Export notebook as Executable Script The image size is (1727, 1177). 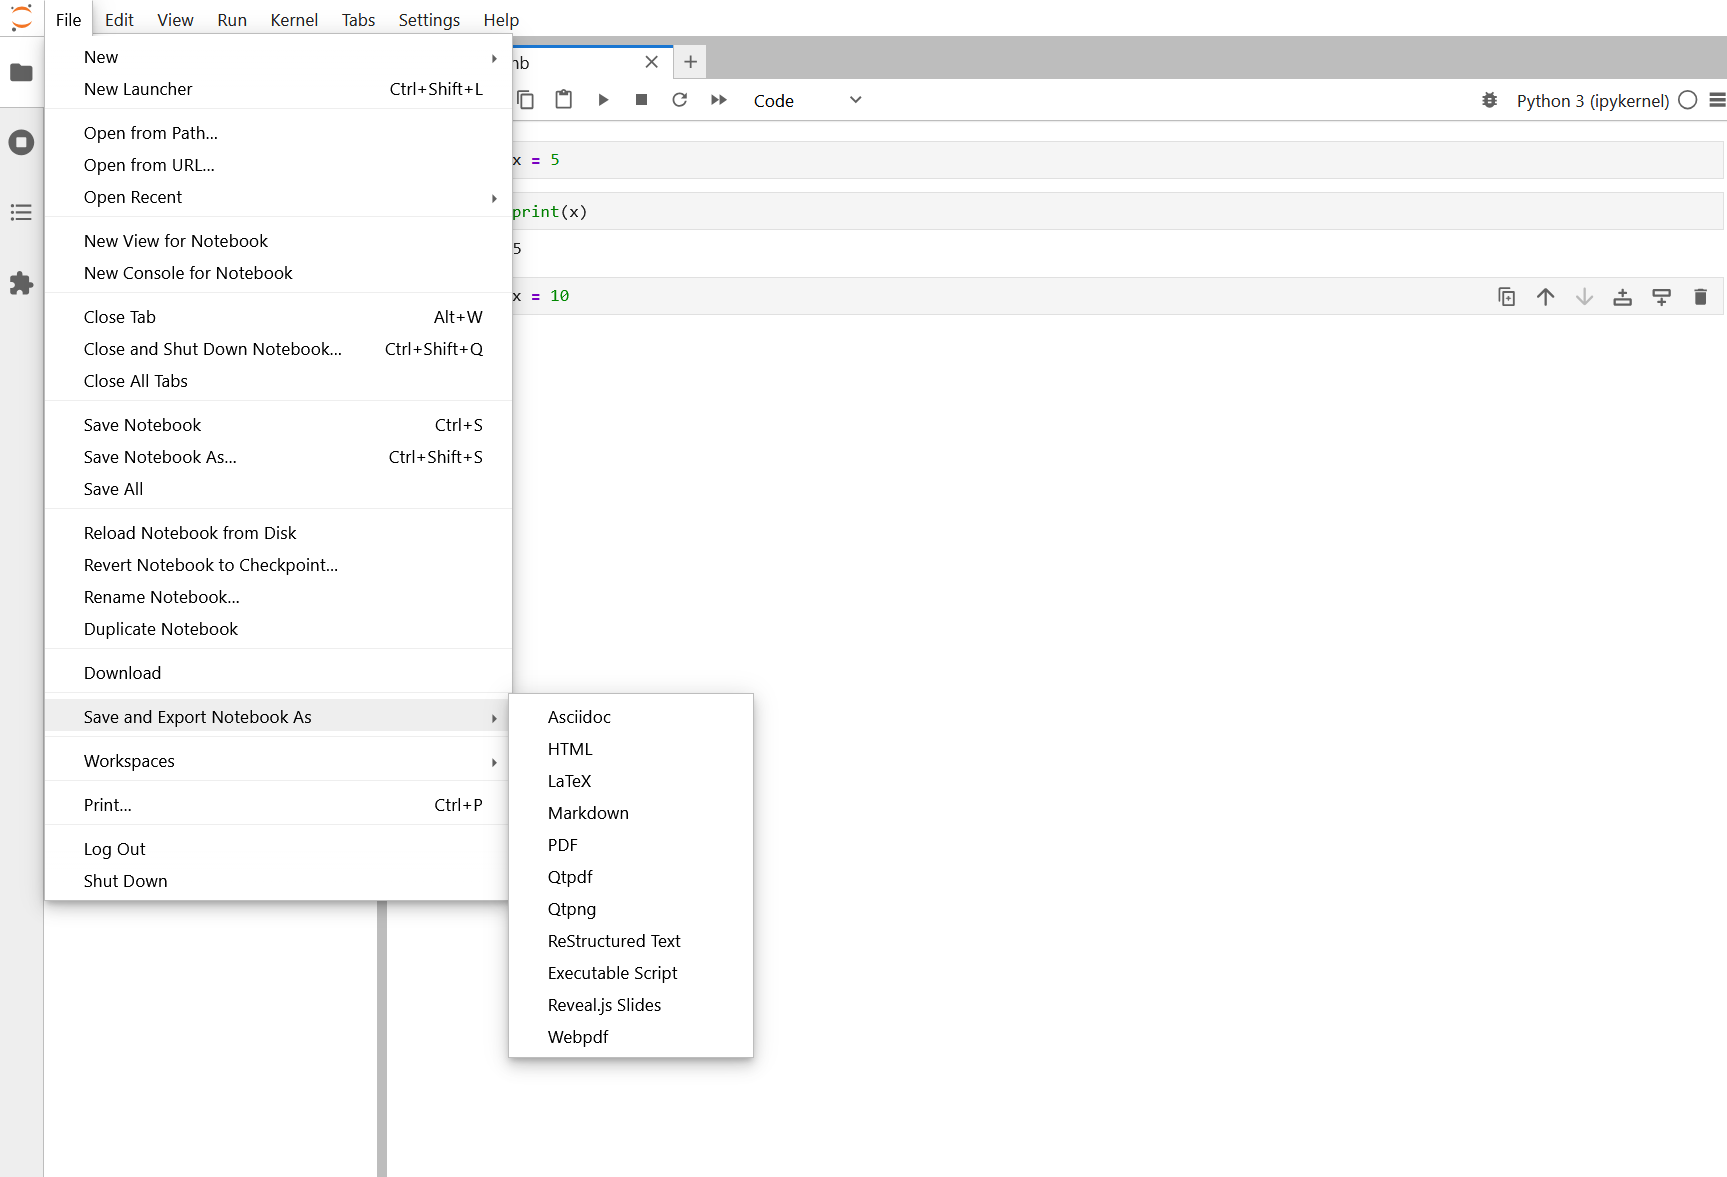[631, 973]
